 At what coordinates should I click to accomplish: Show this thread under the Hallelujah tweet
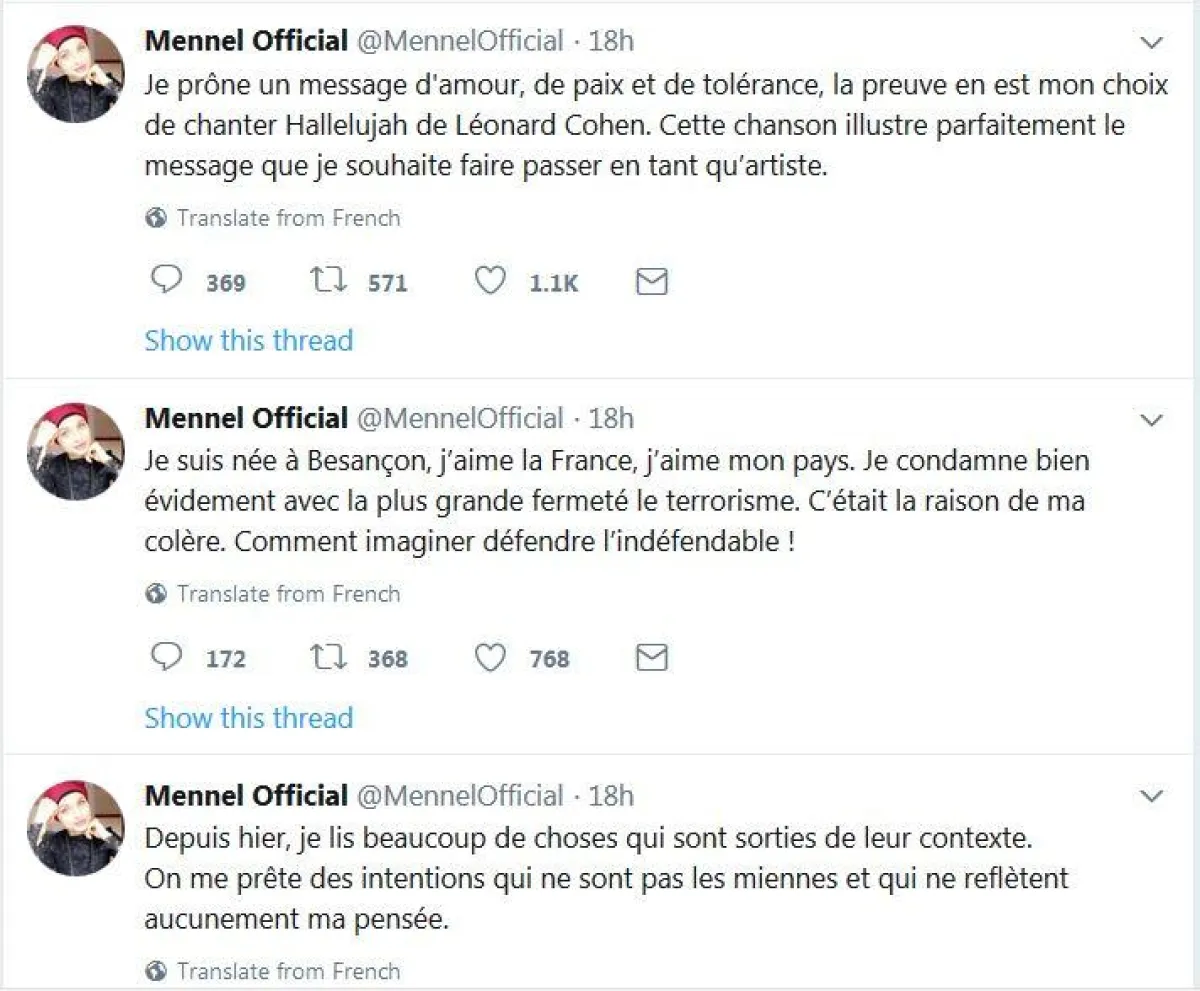point(249,340)
